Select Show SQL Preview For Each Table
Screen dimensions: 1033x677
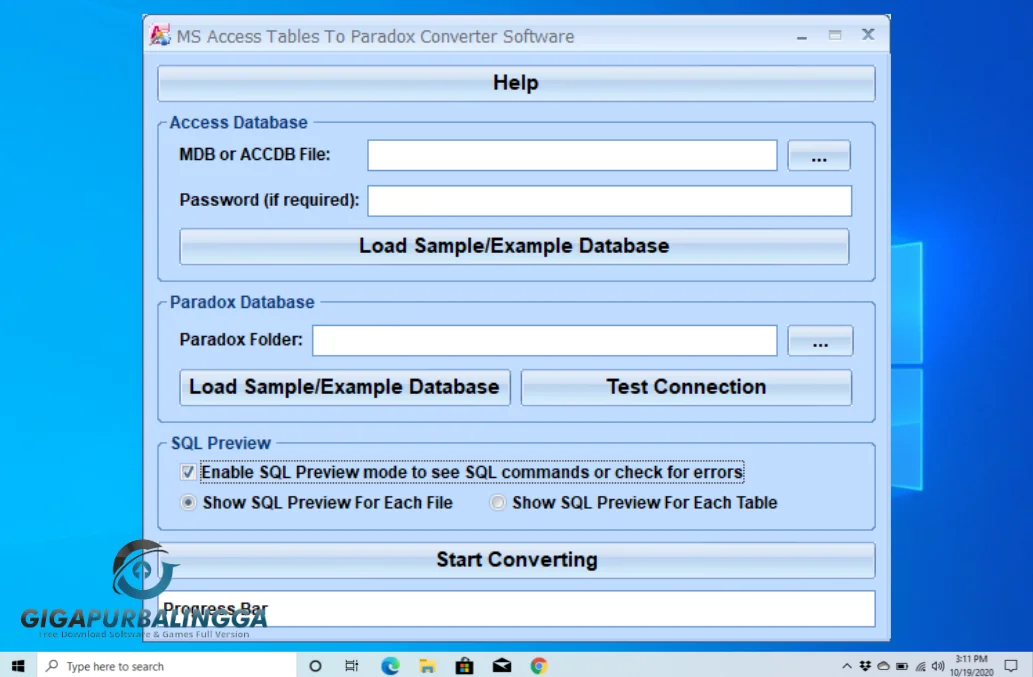click(x=497, y=502)
